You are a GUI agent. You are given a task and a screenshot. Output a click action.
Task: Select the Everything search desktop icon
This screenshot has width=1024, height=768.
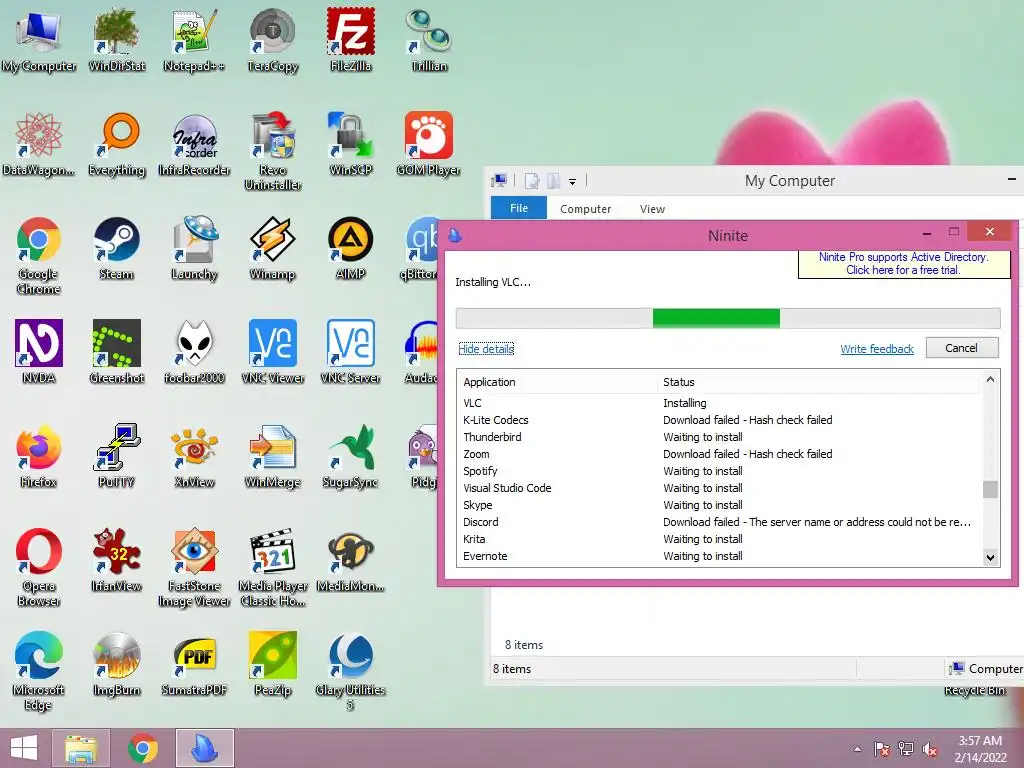[116, 144]
